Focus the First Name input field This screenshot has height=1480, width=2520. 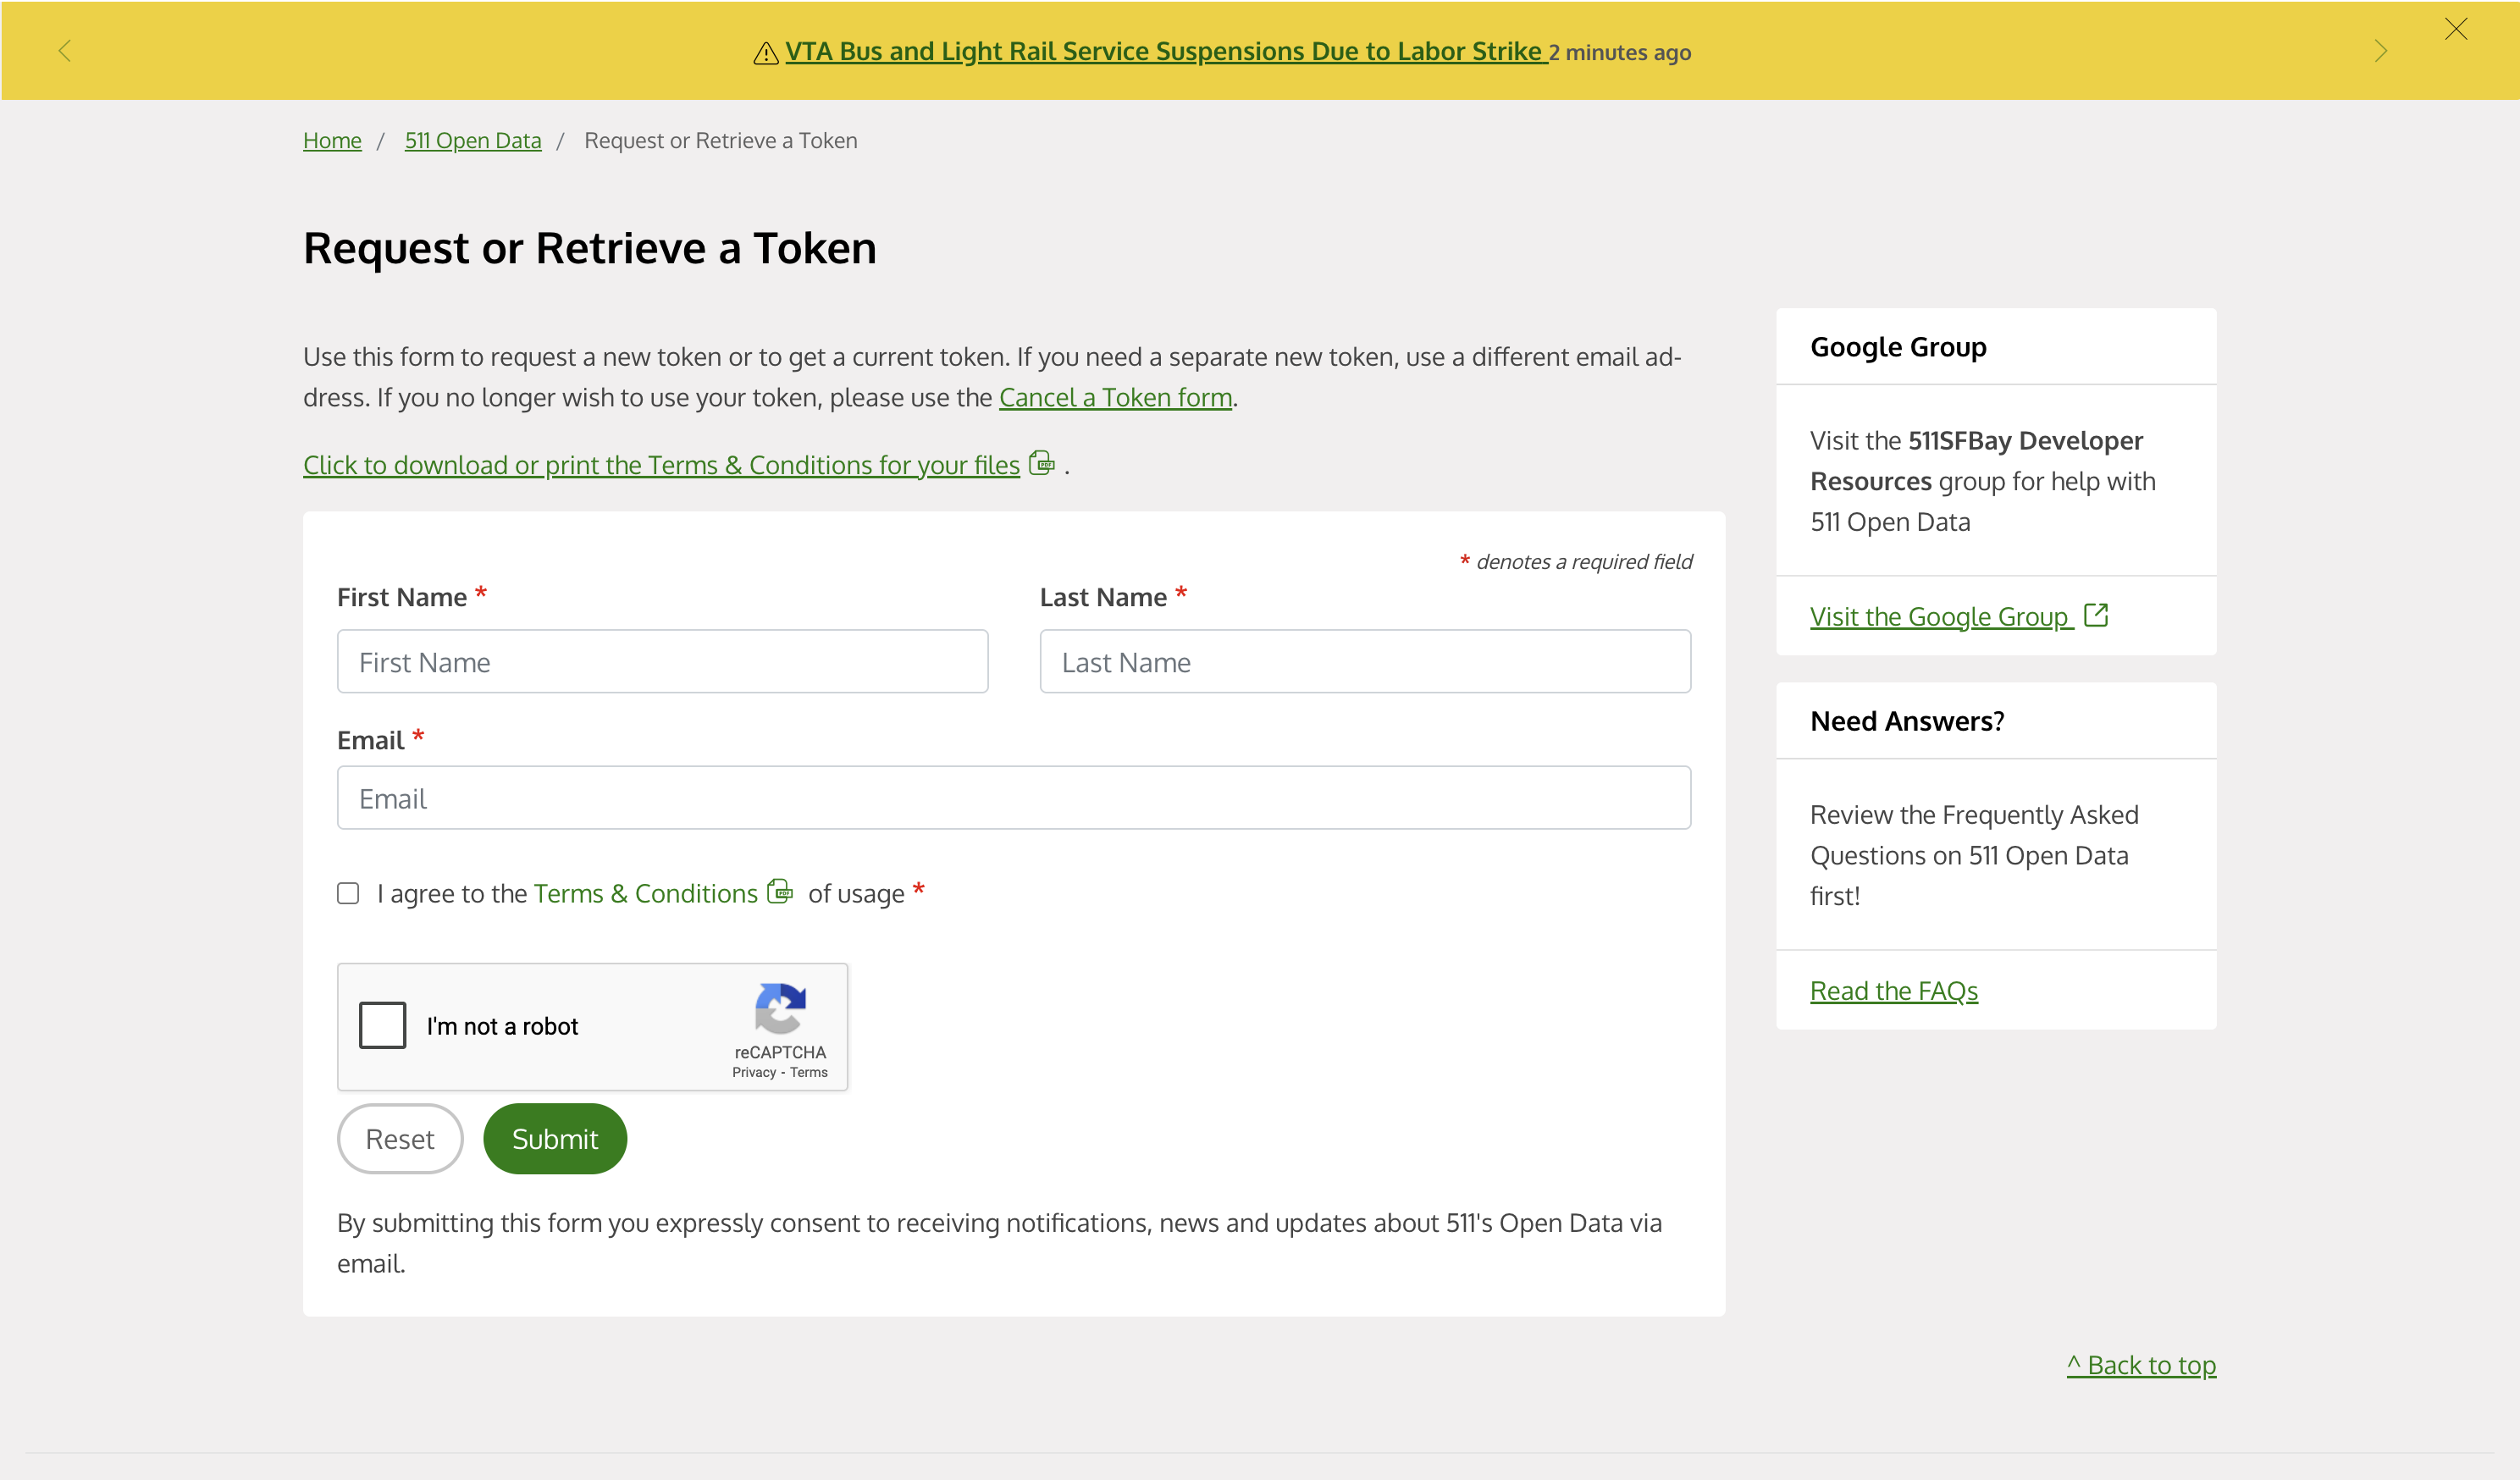coord(662,662)
